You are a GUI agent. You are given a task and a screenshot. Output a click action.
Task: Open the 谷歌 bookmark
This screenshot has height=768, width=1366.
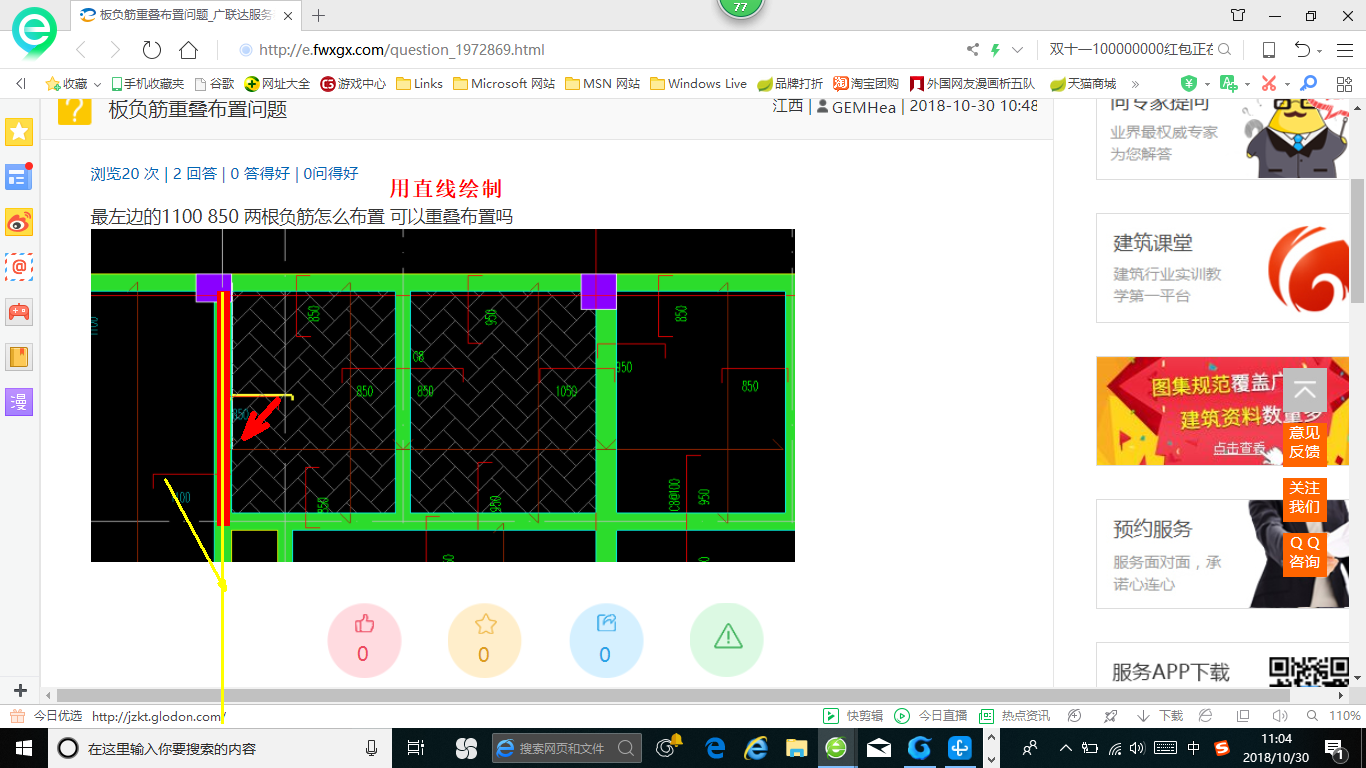click(x=214, y=84)
